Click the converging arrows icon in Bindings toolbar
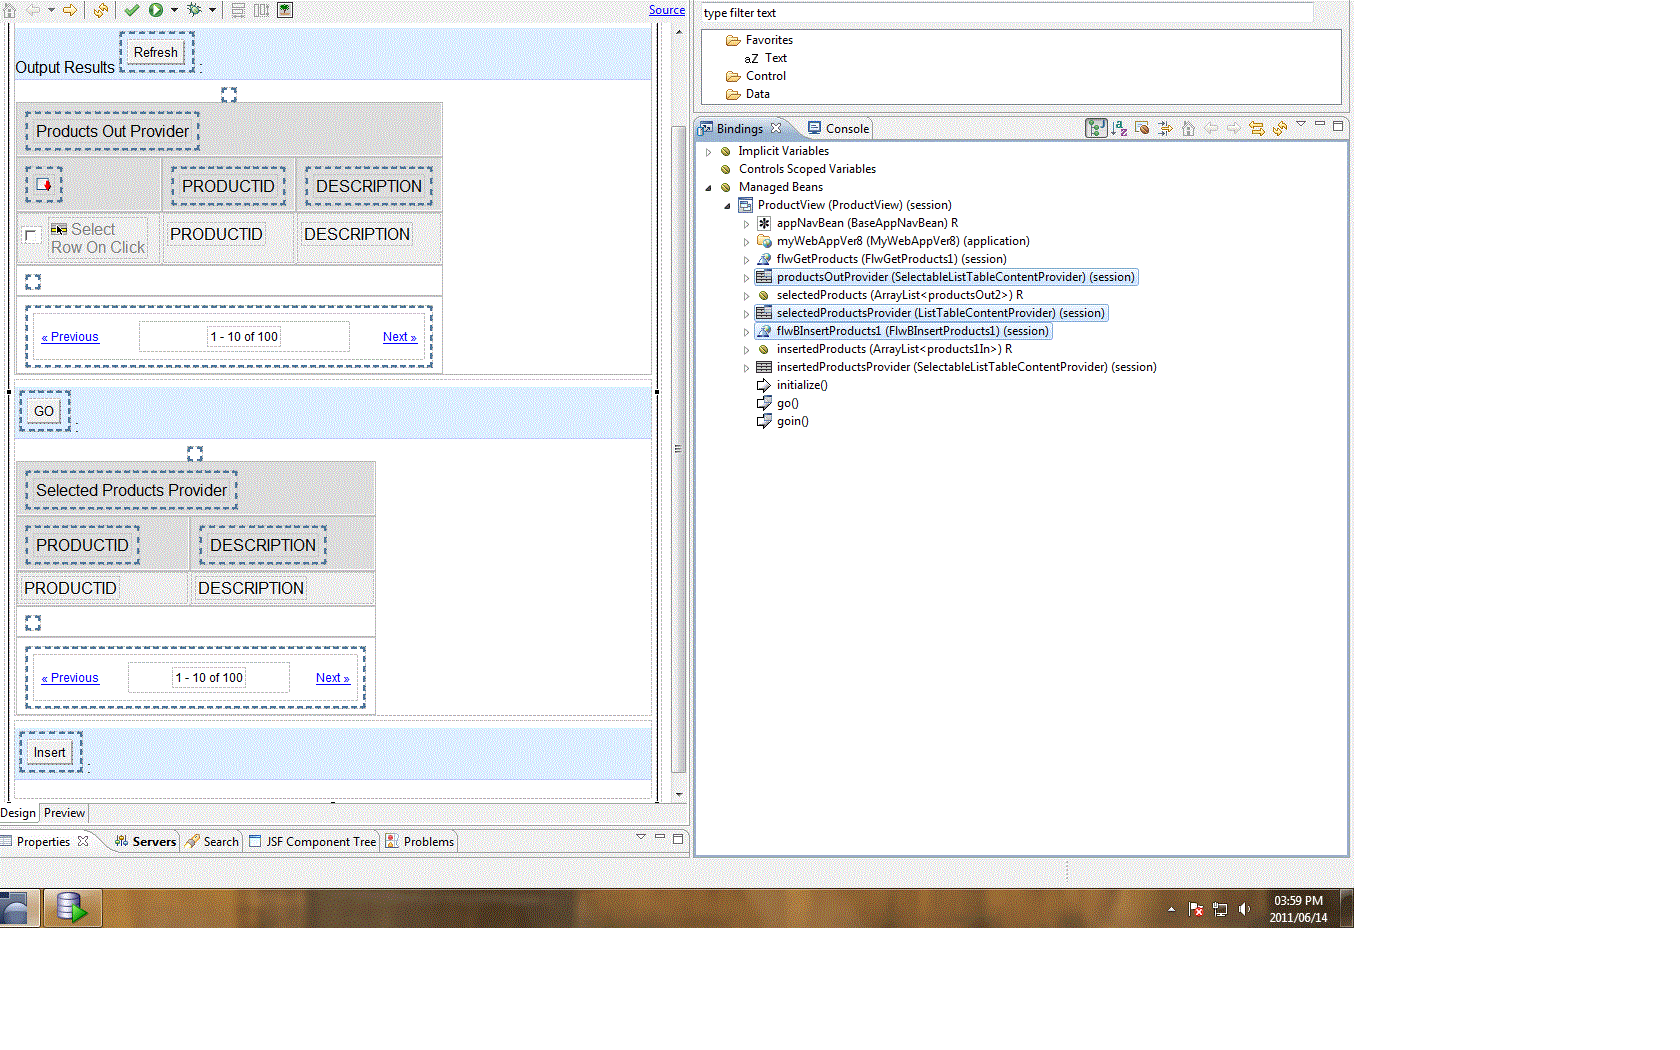This screenshot has height=1050, width=1680. pyautogui.click(x=1165, y=128)
